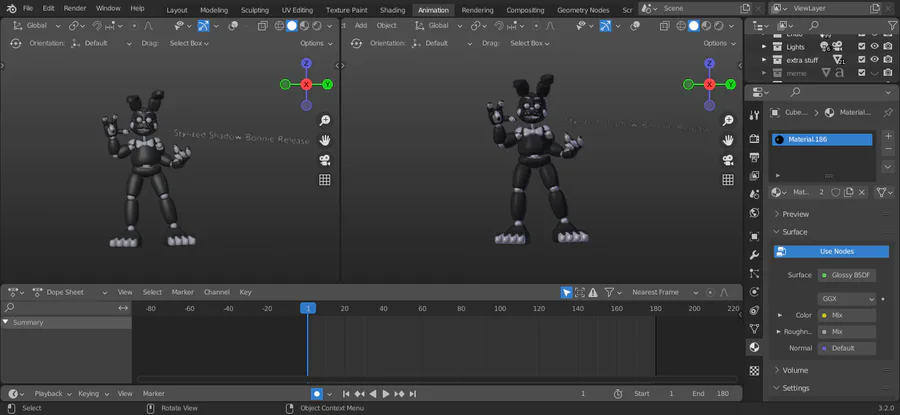Jump to the animation end frame
Viewport: 900px width, 415px height.
tap(413, 394)
